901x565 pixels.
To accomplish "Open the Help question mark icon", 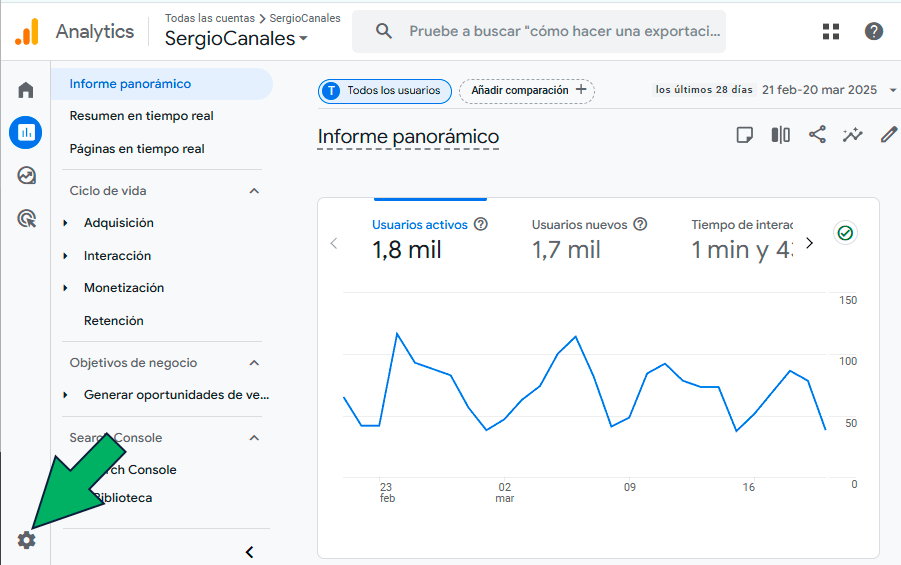I will (x=874, y=31).
